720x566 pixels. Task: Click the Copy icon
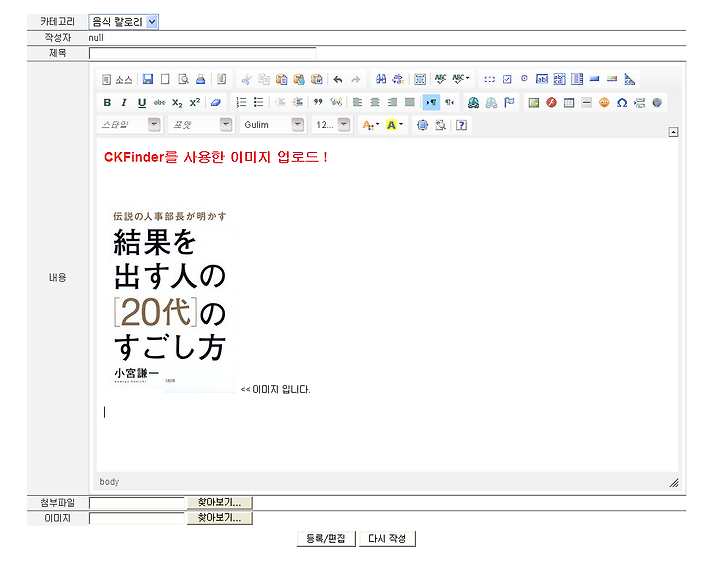click(x=264, y=79)
